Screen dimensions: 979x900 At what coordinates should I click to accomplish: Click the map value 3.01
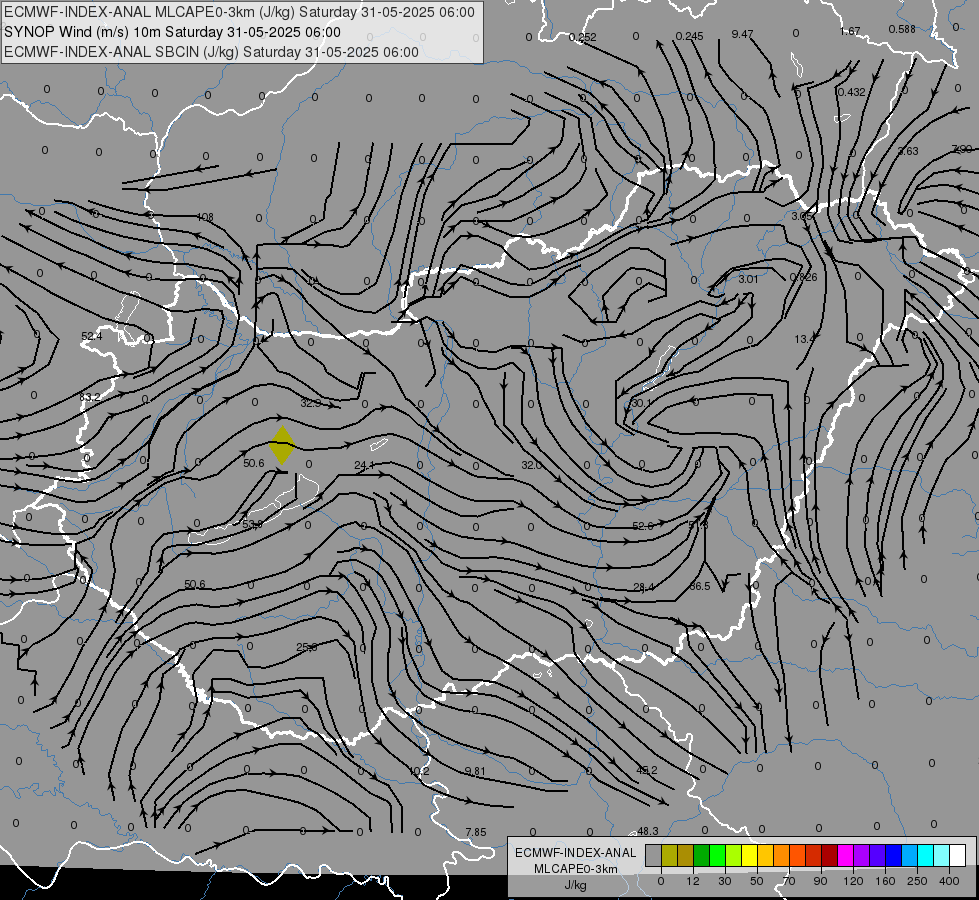(x=748, y=279)
